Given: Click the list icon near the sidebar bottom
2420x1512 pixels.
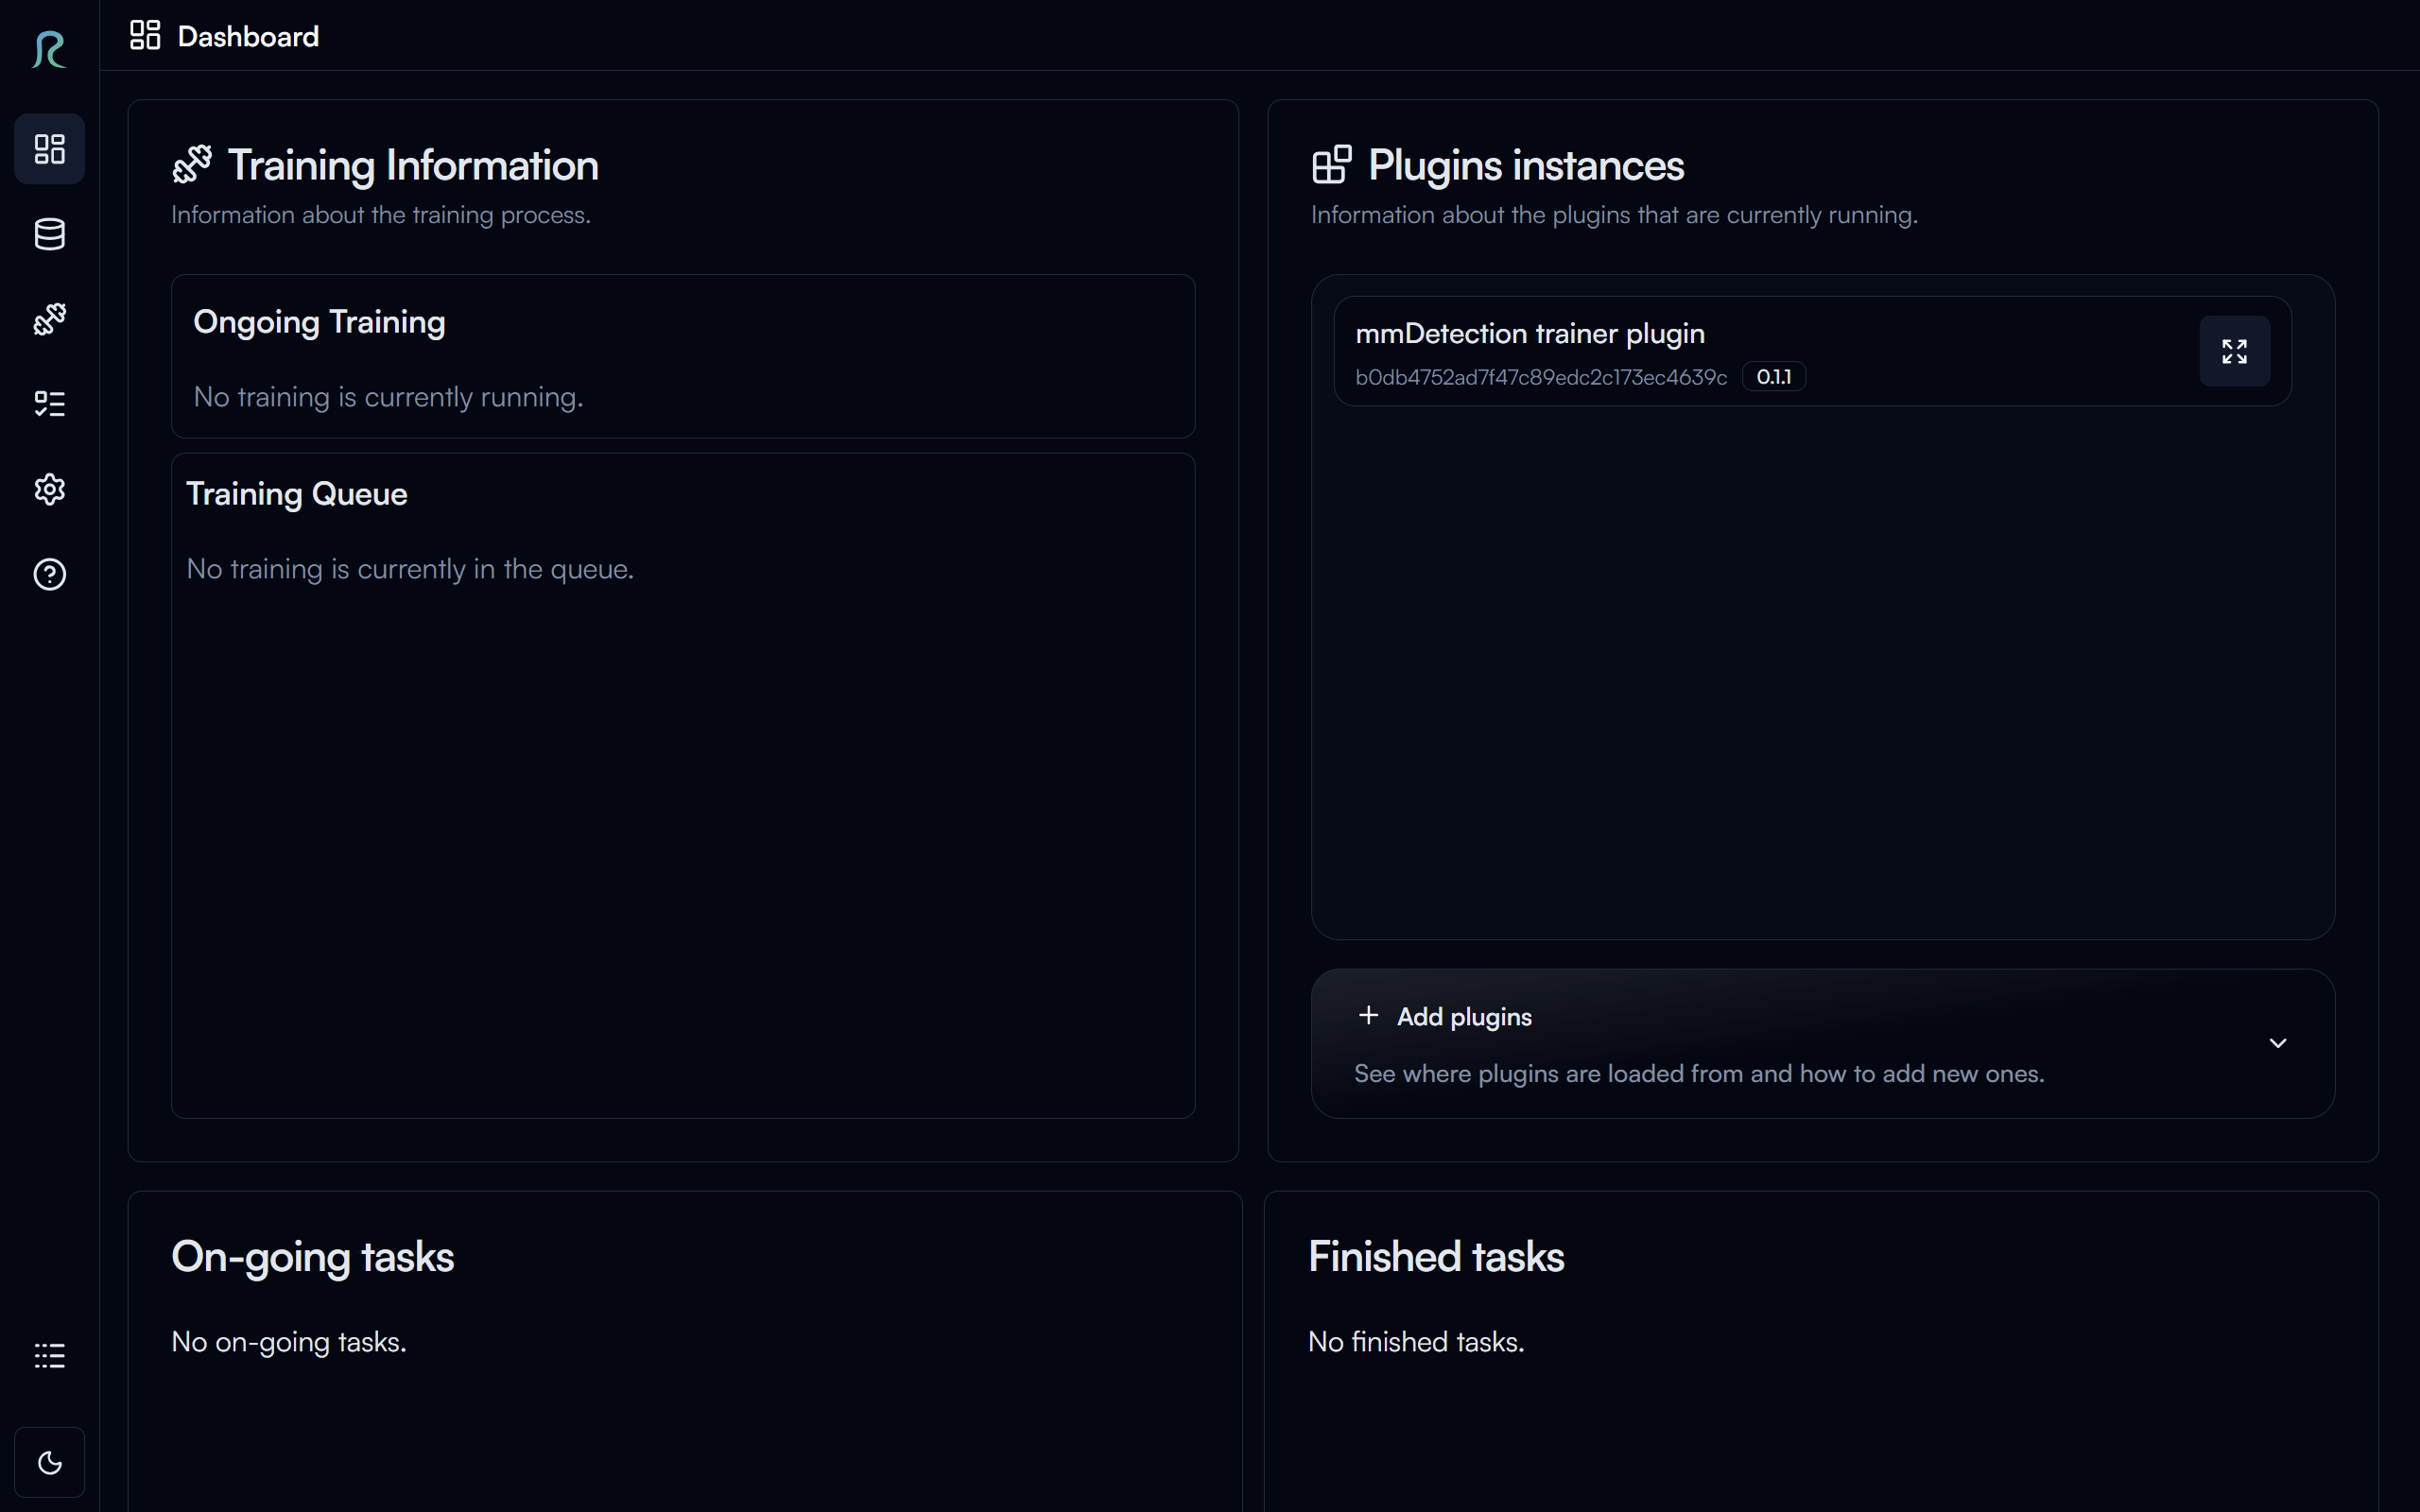Looking at the screenshot, I should click(49, 1355).
